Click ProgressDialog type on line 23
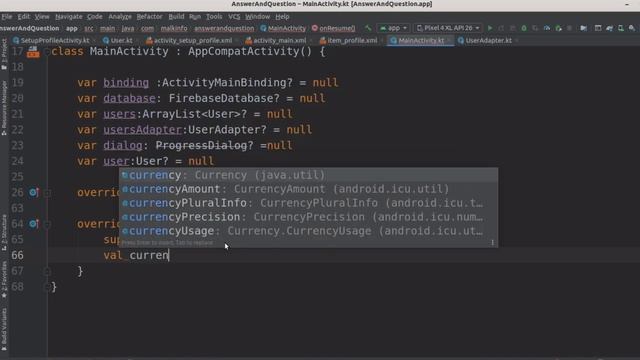 [202, 145]
